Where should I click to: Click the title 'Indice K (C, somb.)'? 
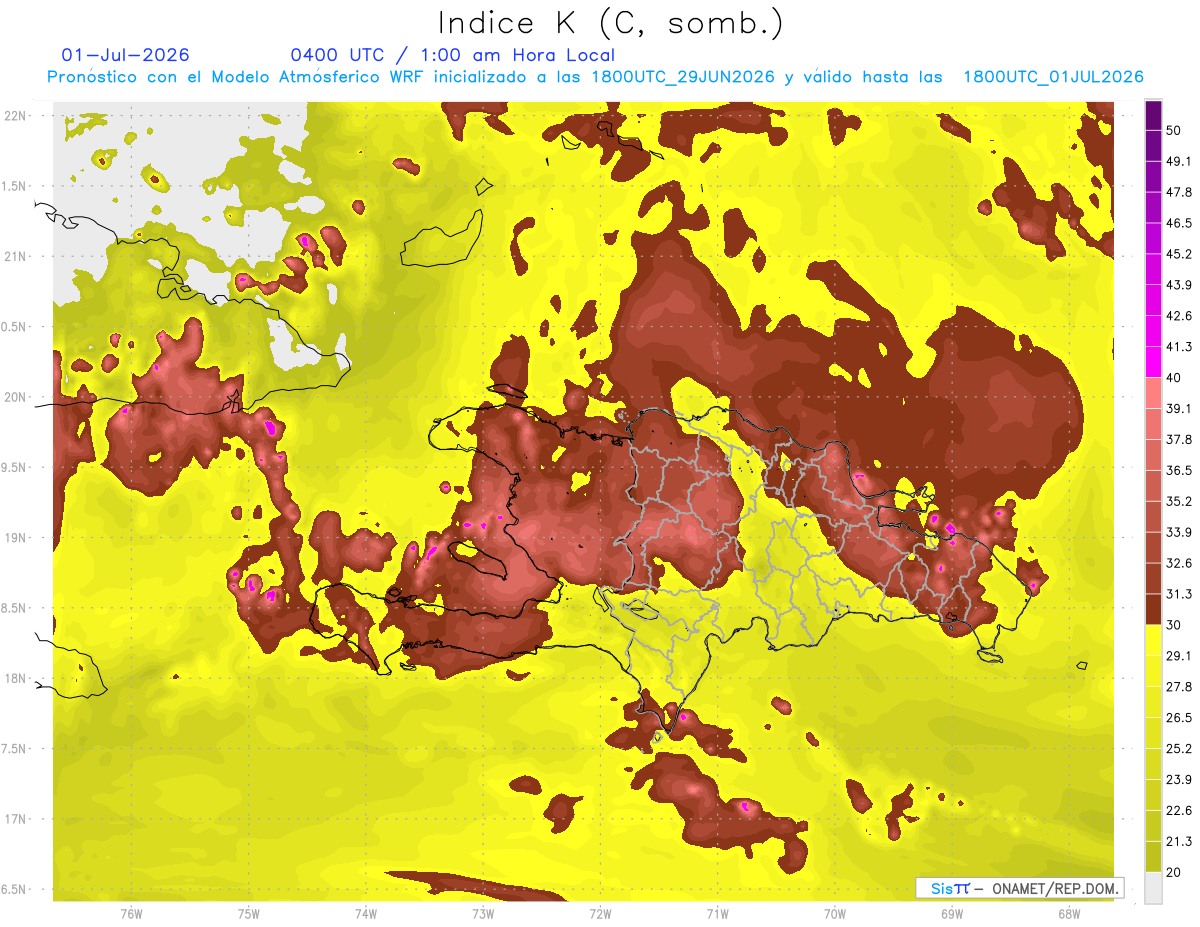tap(610, 23)
